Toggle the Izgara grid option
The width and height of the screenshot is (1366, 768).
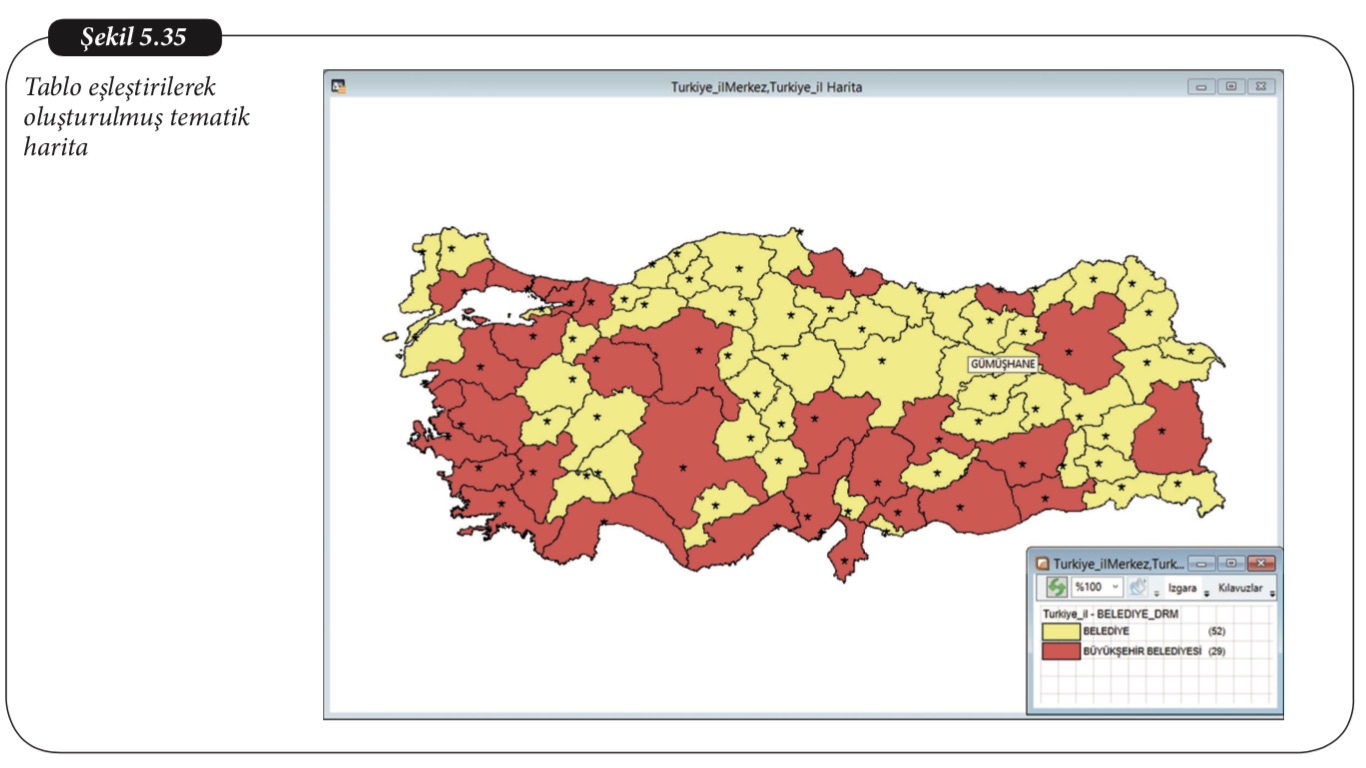click(1182, 588)
